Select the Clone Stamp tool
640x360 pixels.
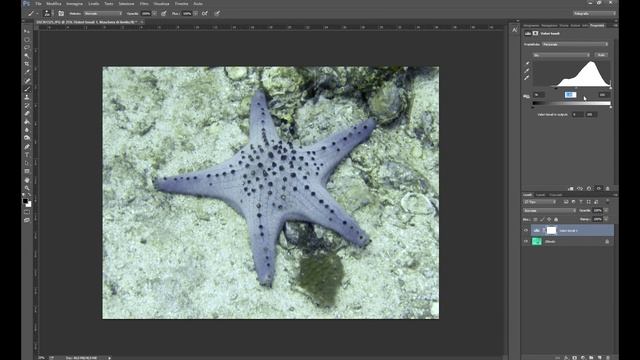pos(27,97)
